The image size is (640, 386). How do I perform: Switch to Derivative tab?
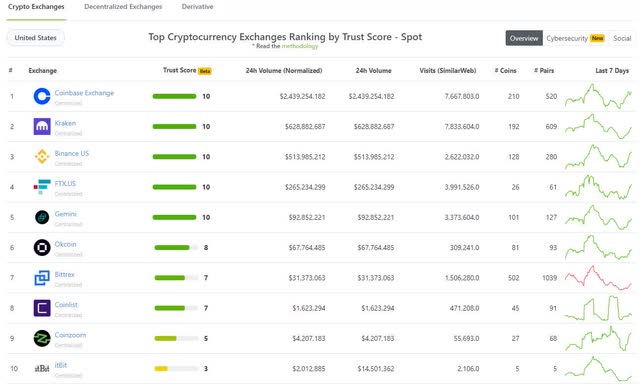pos(198,7)
